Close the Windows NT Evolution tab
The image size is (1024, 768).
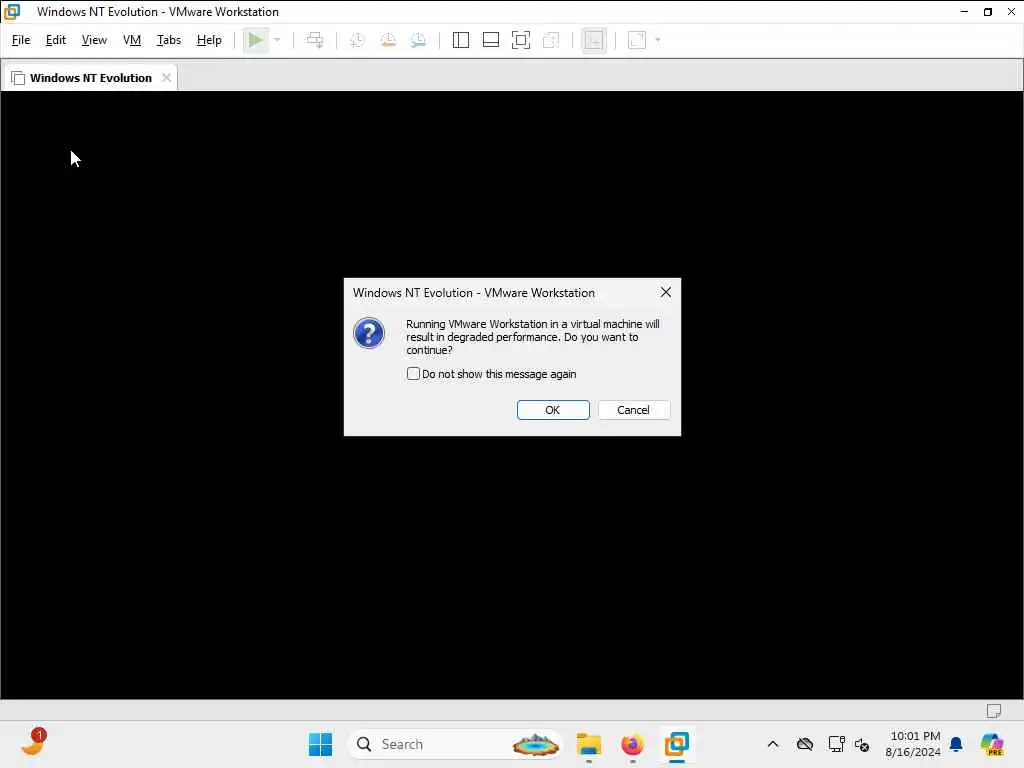pos(167,78)
